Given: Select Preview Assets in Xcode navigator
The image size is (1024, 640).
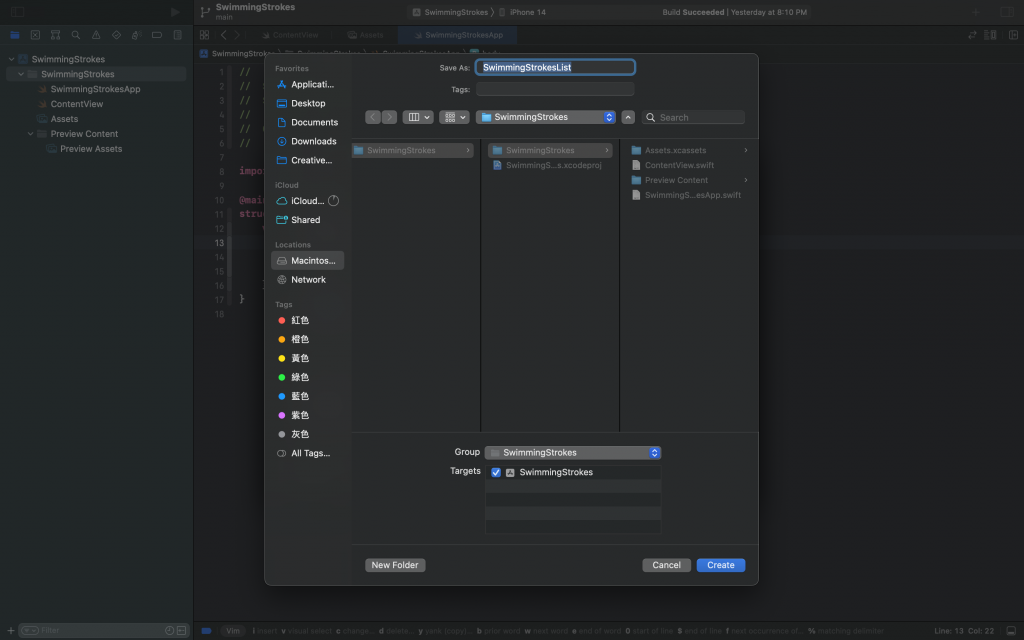Looking at the screenshot, I should (91, 149).
